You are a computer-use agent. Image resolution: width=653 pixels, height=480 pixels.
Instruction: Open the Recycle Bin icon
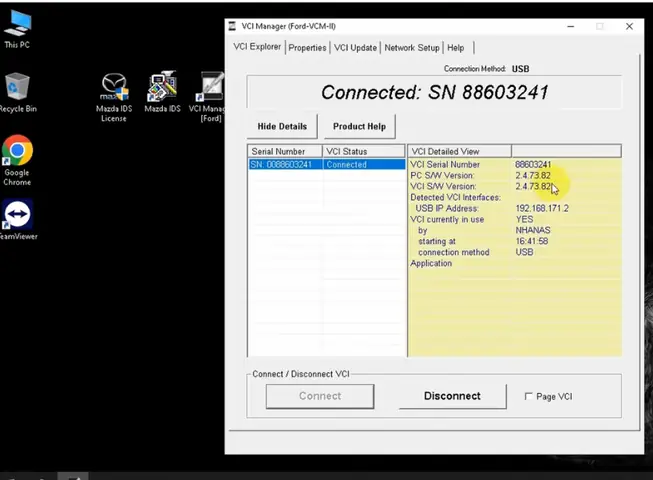pyautogui.click(x=17, y=88)
